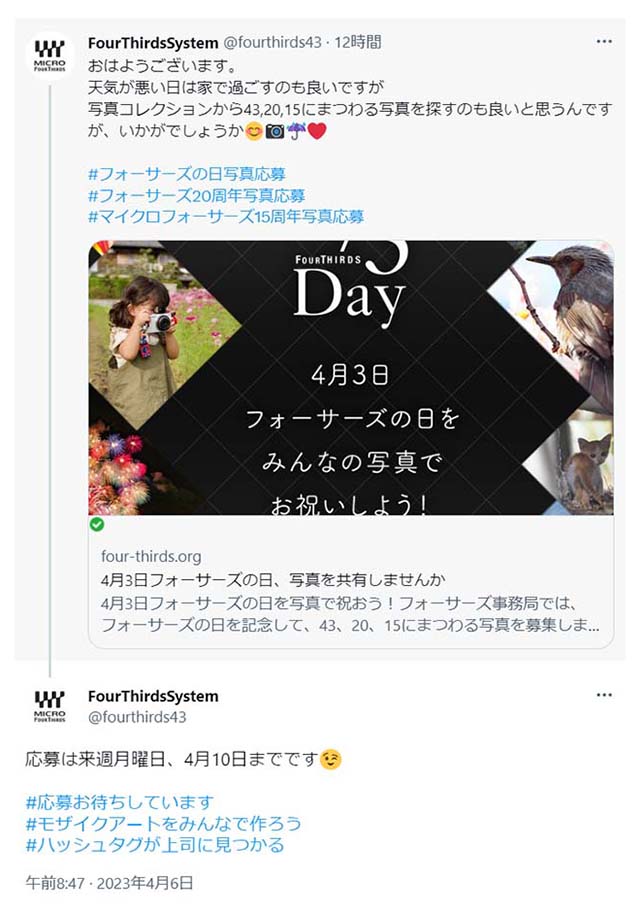Open hashtag #フォーサーズの日写真応募
Image resolution: width=640 pixels, height=920 pixels.
pos(187,174)
